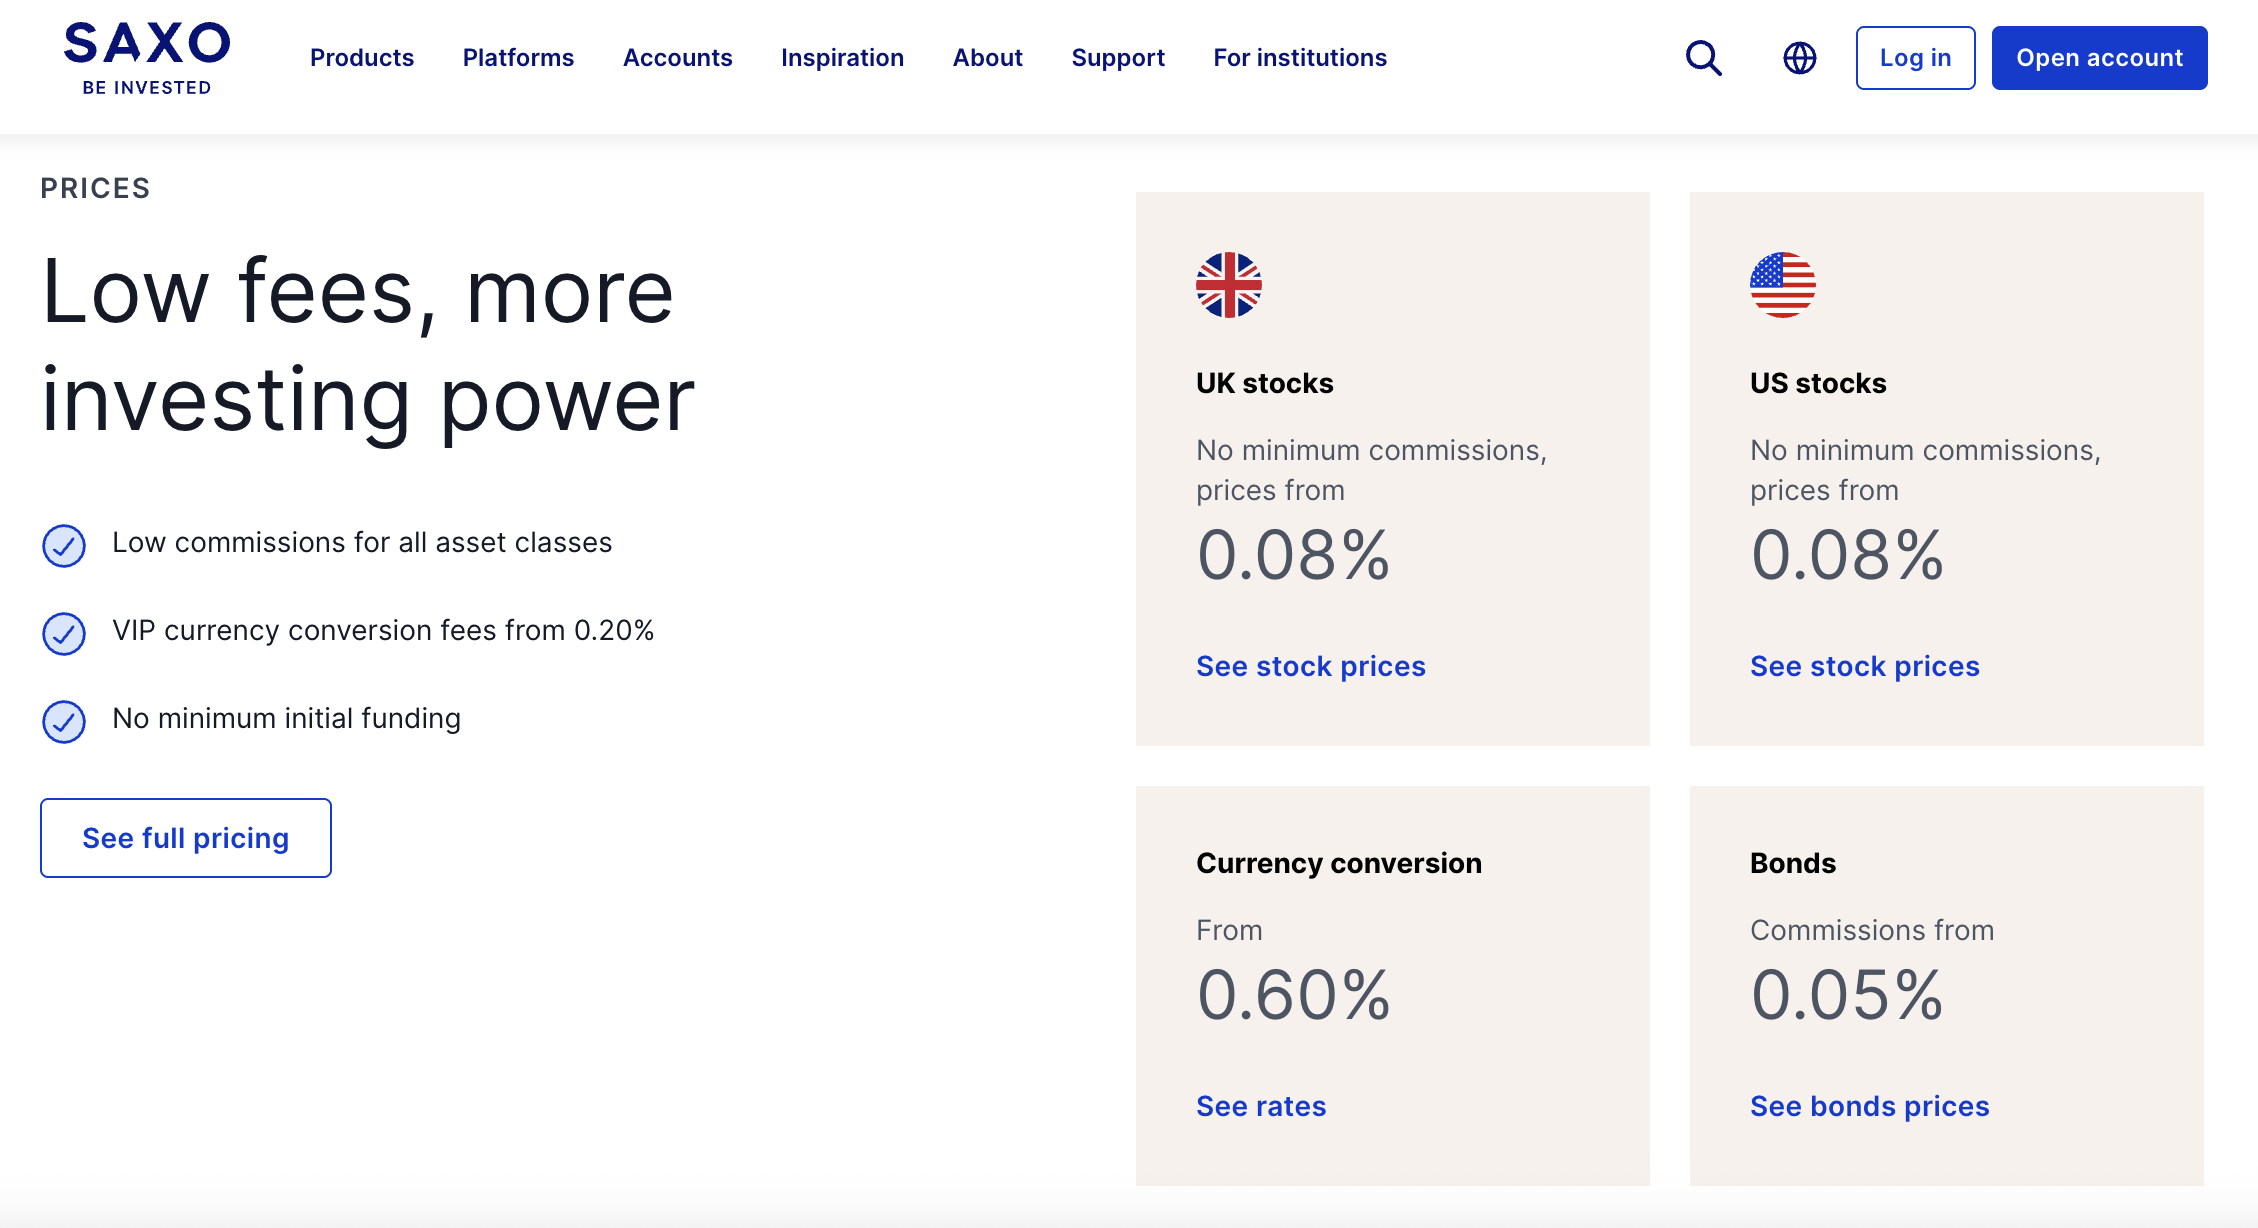Select Support in the top navigation
This screenshot has width=2258, height=1228.
[1118, 58]
